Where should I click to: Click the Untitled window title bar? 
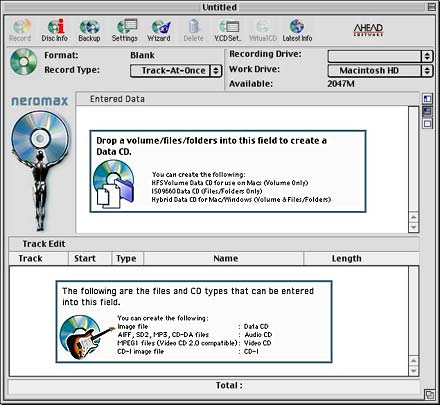[219, 7]
